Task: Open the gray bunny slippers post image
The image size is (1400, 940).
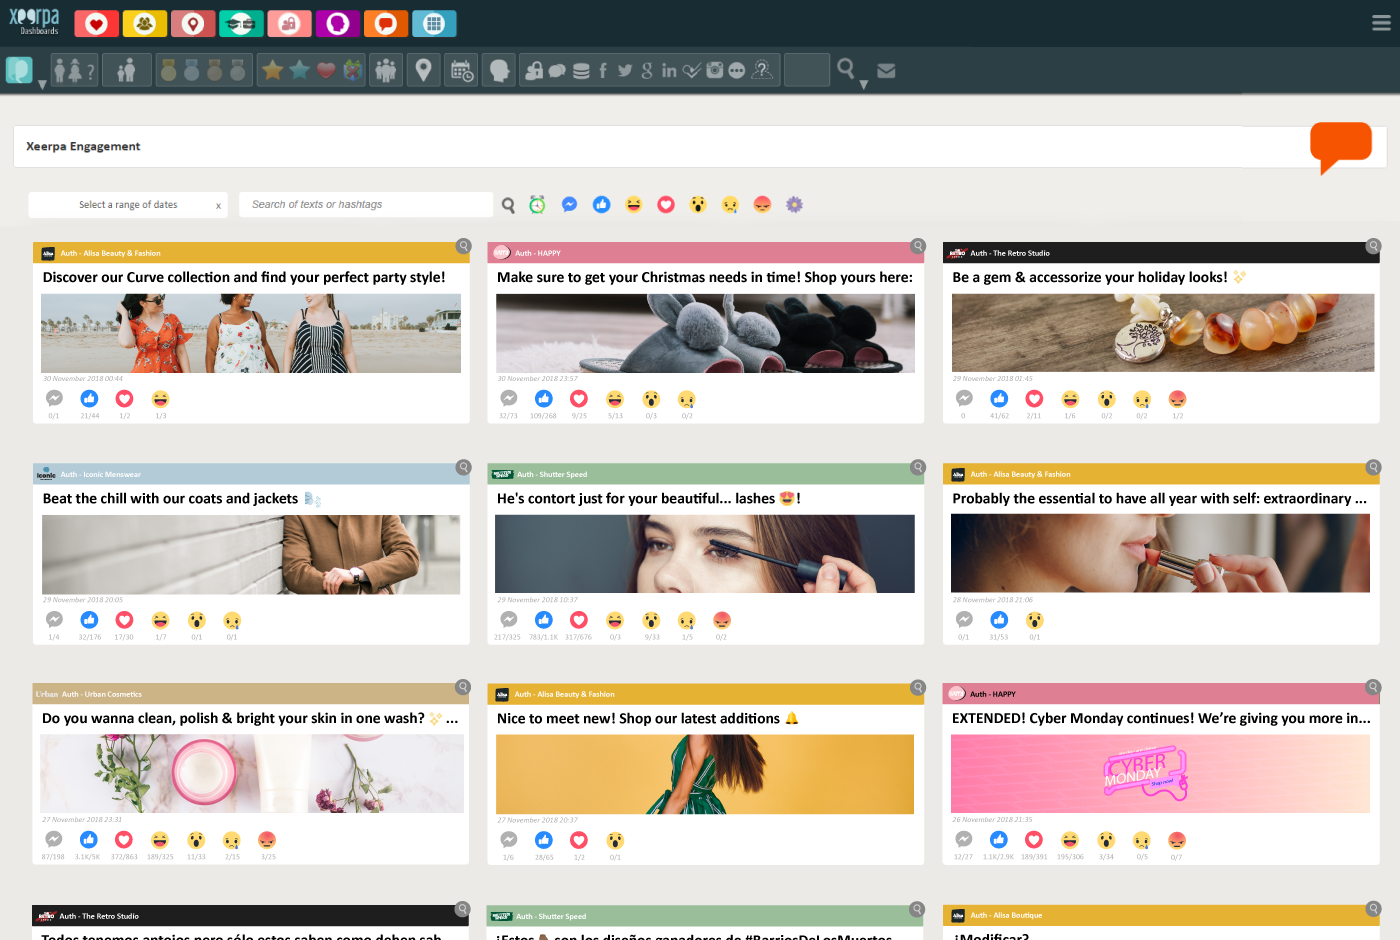Action: point(705,333)
